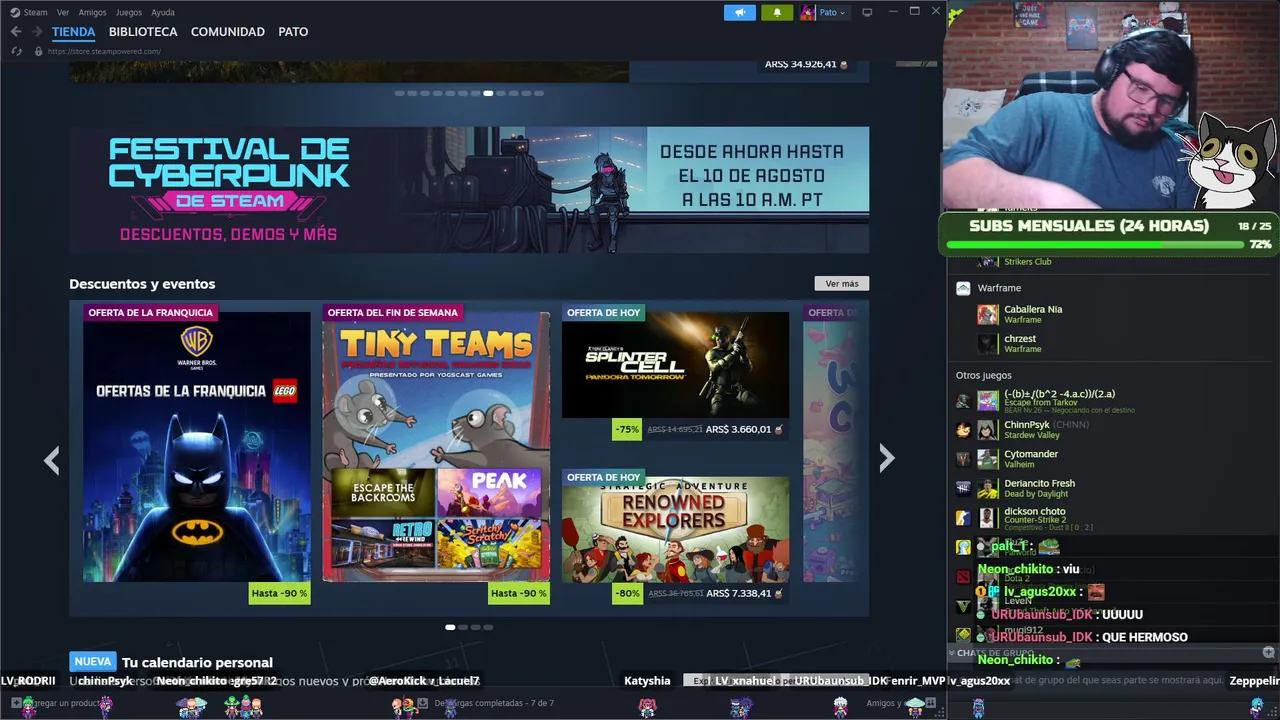
Task: Click the store URL address field
Action: 104,51
